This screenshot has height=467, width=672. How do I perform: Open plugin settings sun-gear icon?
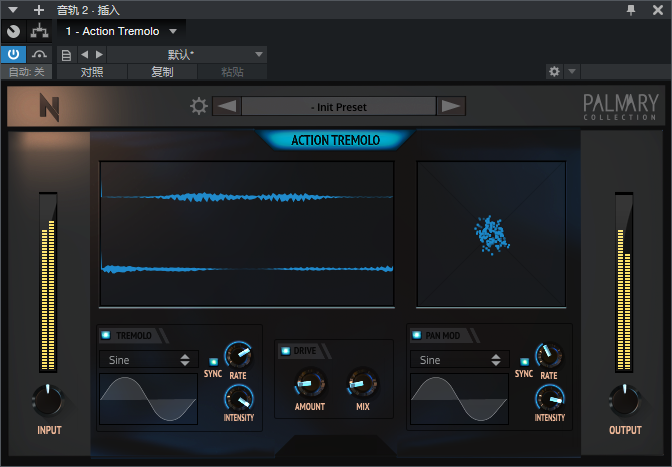pos(199,106)
